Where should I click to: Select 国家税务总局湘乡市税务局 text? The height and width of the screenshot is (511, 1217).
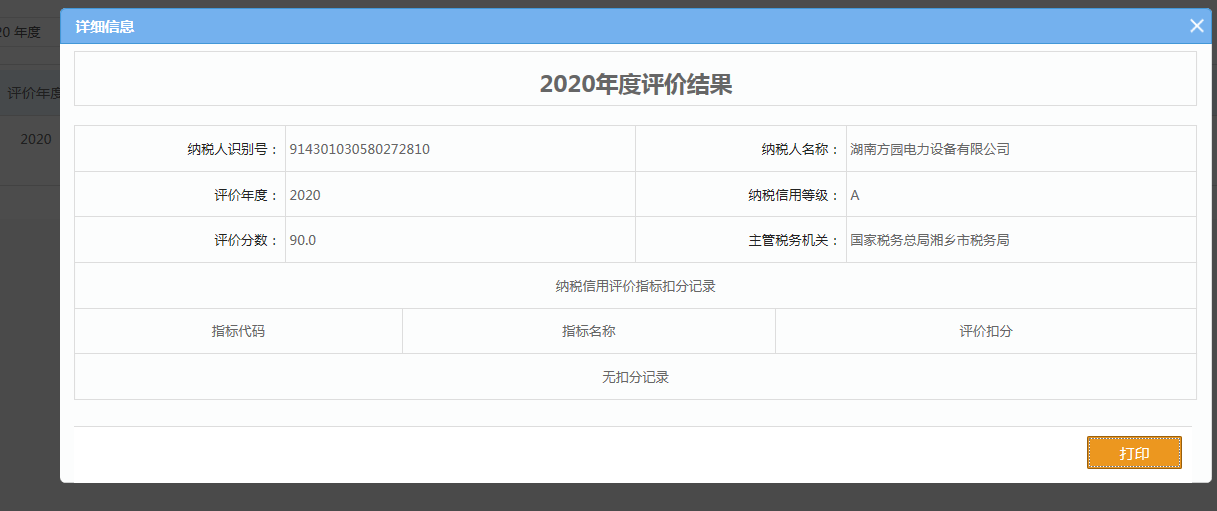(x=930, y=240)
